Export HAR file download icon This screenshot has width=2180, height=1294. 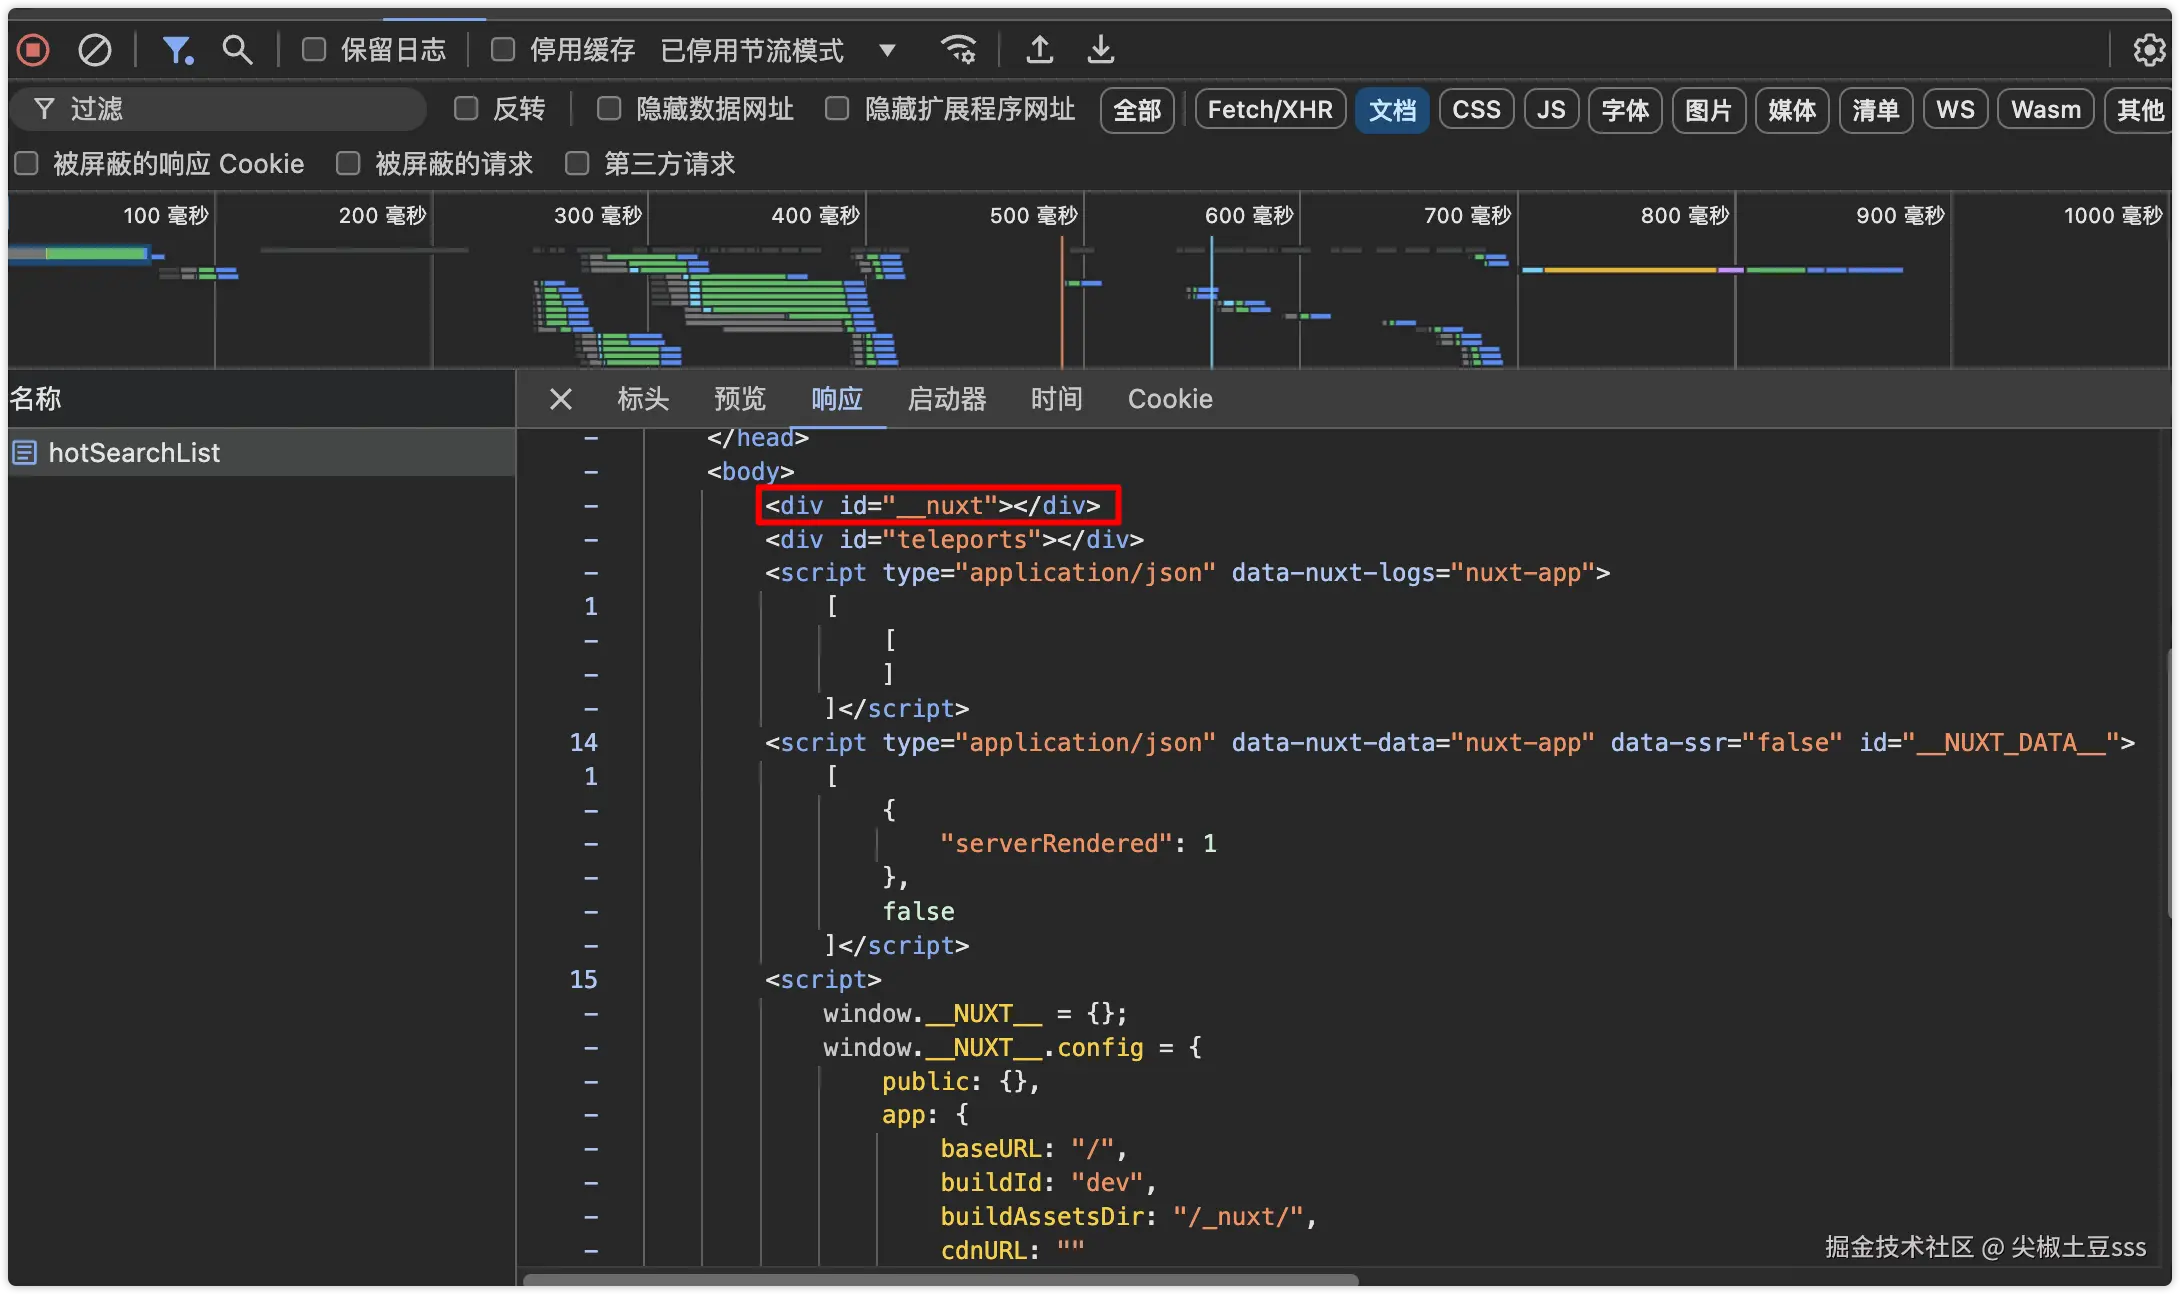click(x=1100, y=49)
